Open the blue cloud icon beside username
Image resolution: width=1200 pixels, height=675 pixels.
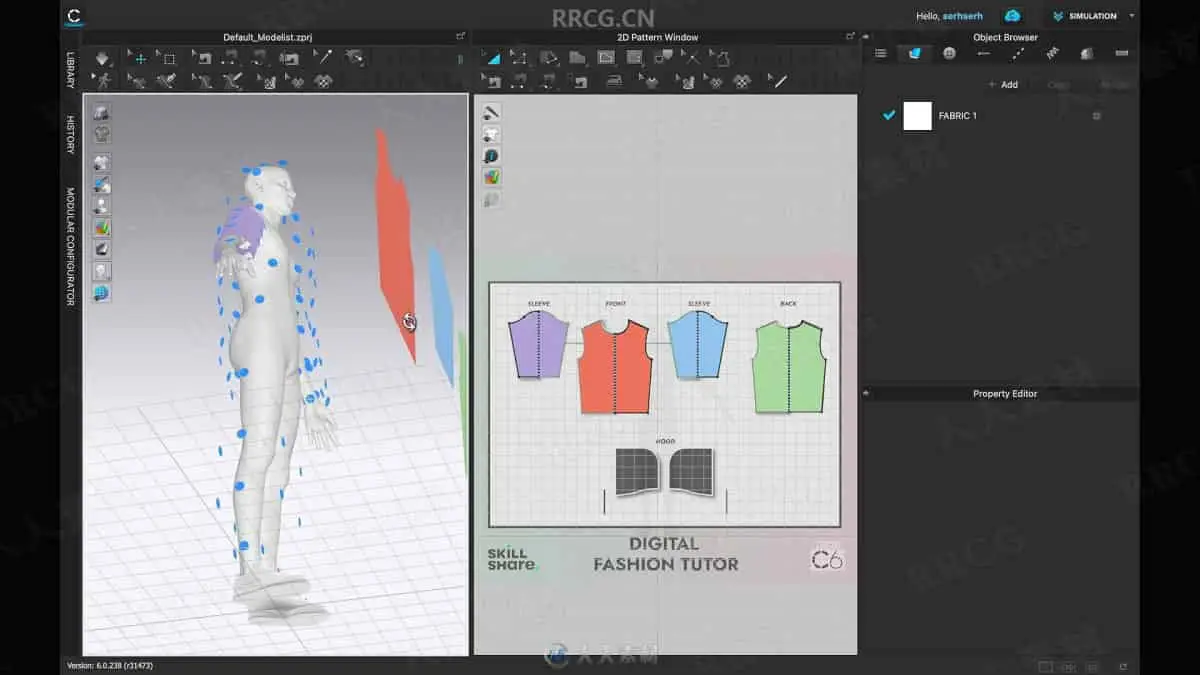tap(1012, 16)
